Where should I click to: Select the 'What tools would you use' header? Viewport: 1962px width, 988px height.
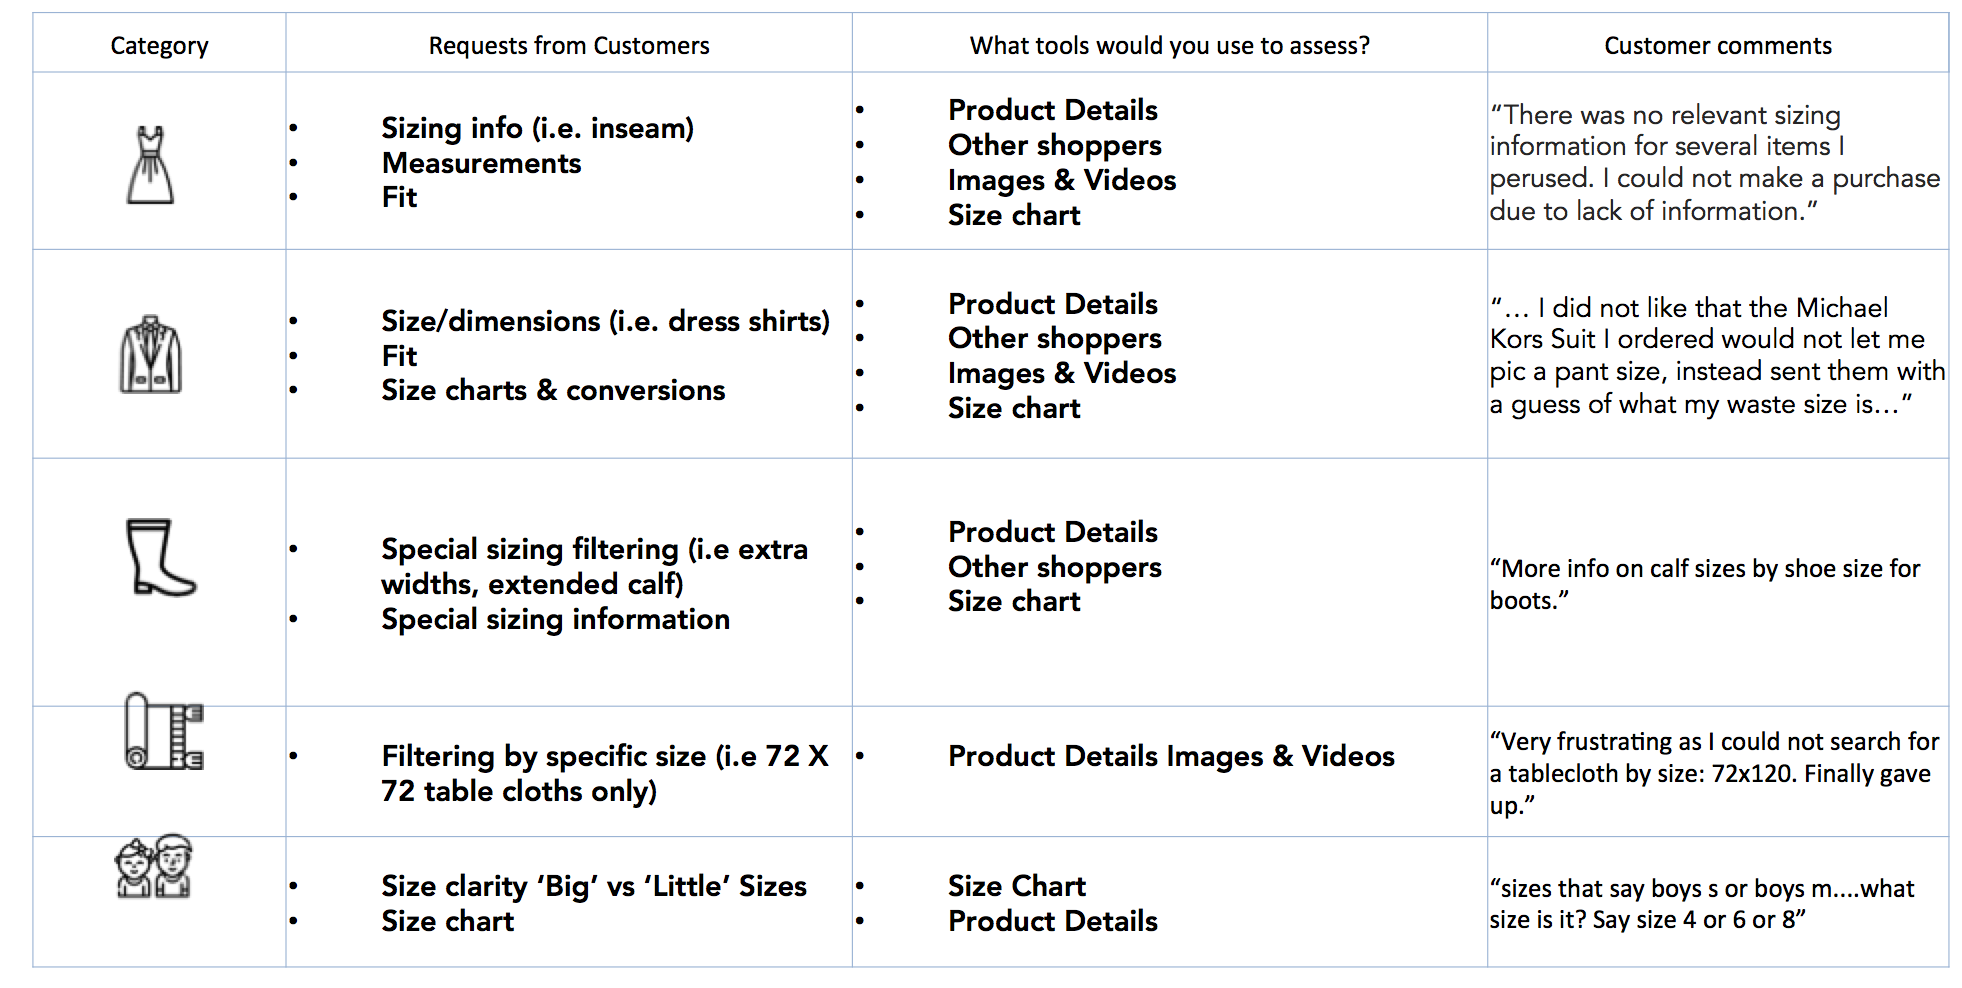(x=1169, y=45)
